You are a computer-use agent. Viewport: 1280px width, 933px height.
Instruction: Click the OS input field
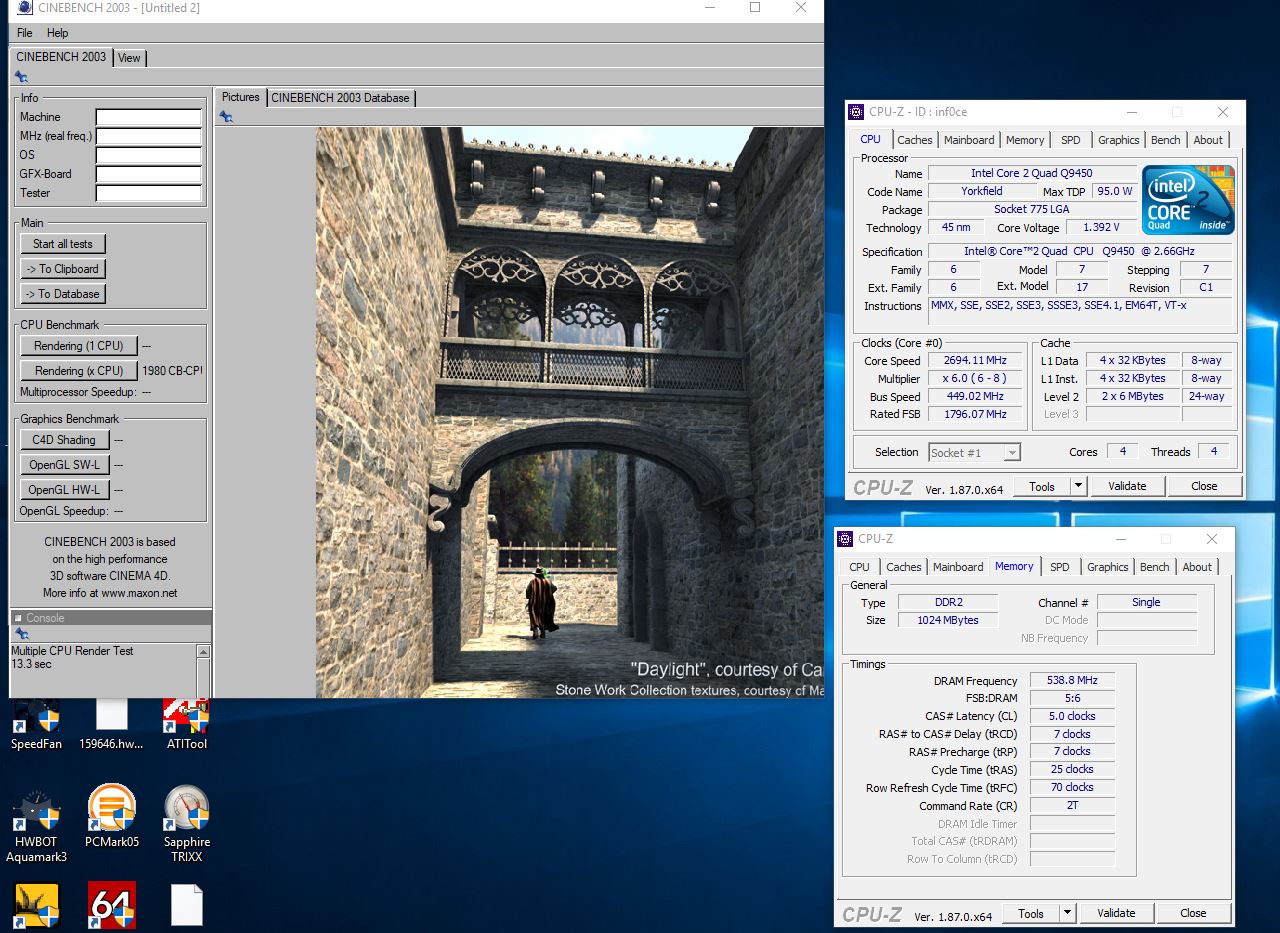pyautogui.click(x=148, y=155)
